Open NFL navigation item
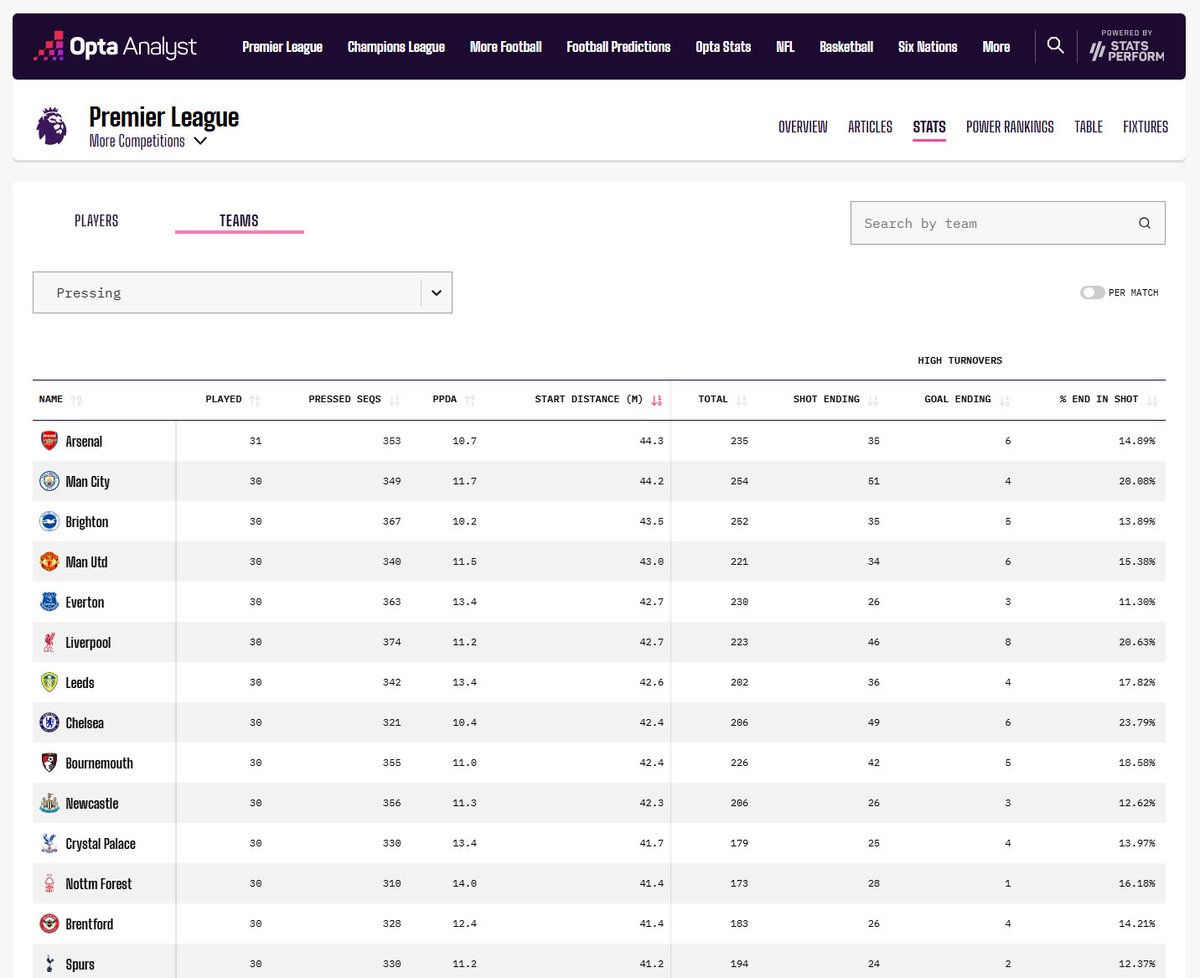This screenshot has height=978, width=1200. pyautogui.click(x=785, y=46)
